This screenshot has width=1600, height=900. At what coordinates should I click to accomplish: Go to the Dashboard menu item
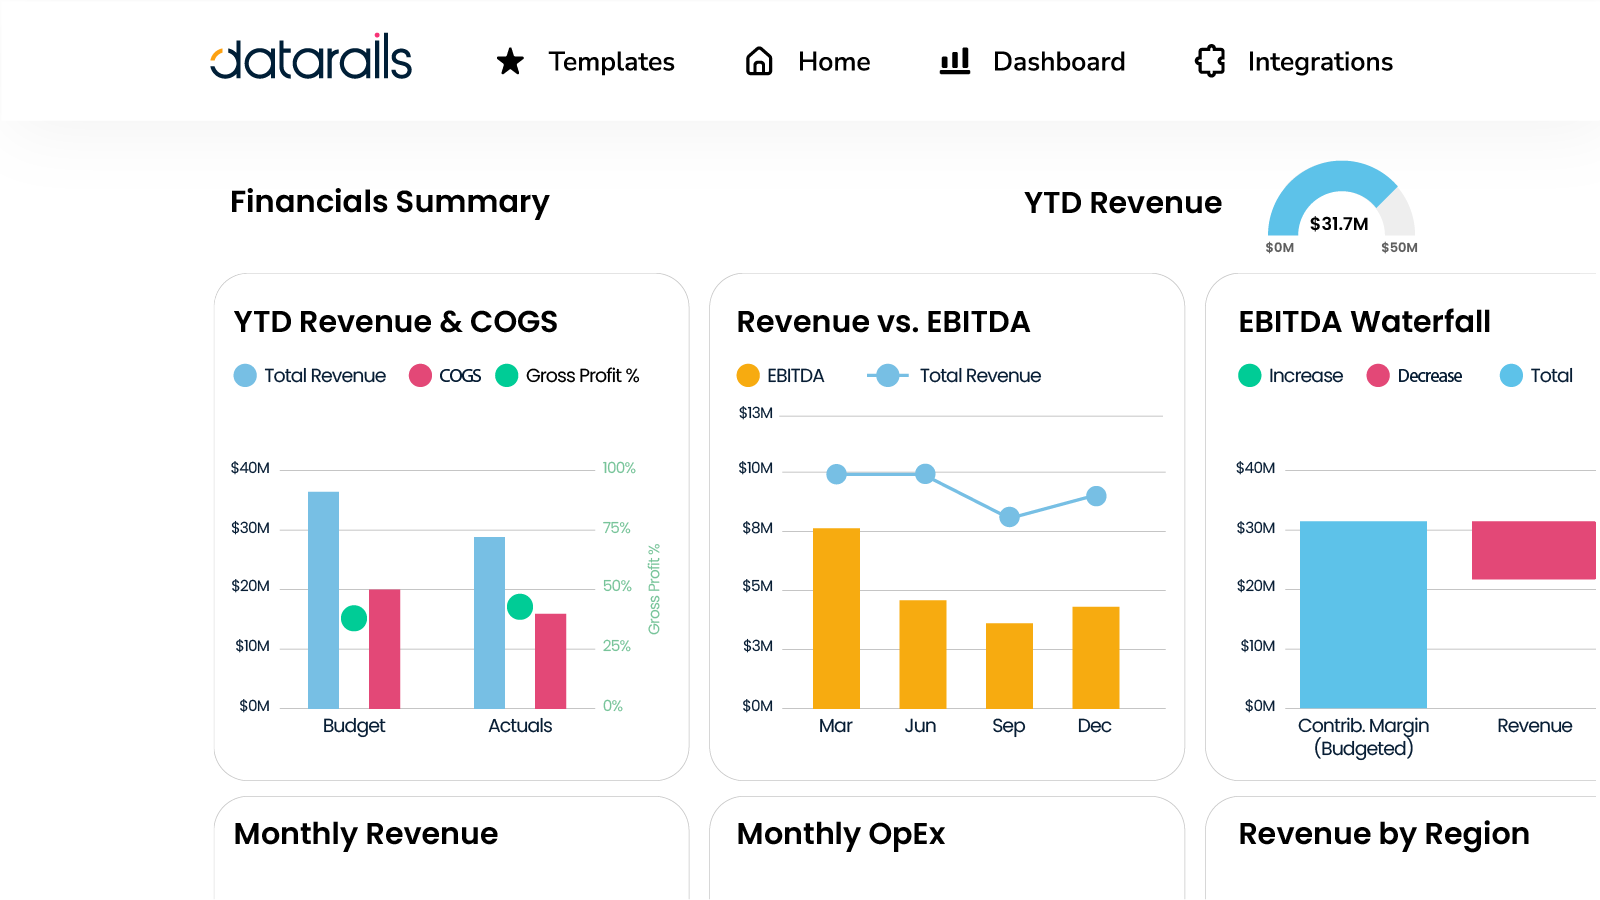pyautogui.click(x=1059, y=62)
